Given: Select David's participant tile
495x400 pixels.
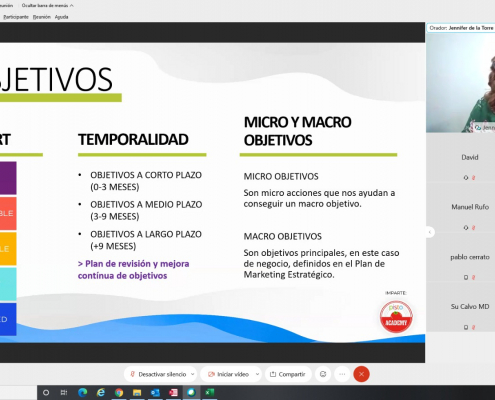Looking at the screenshot, I should (x=461, y=158).
